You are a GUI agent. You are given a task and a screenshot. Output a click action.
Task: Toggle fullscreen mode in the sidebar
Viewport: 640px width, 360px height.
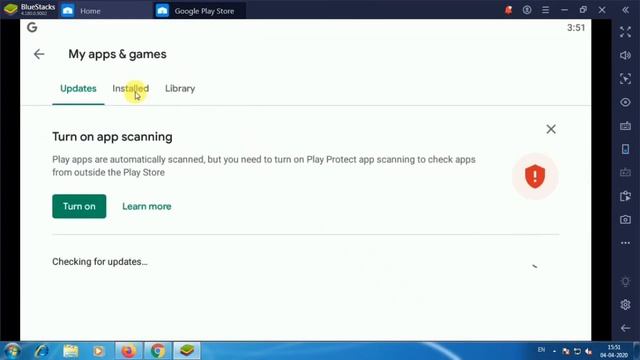[x=625, y=32]
